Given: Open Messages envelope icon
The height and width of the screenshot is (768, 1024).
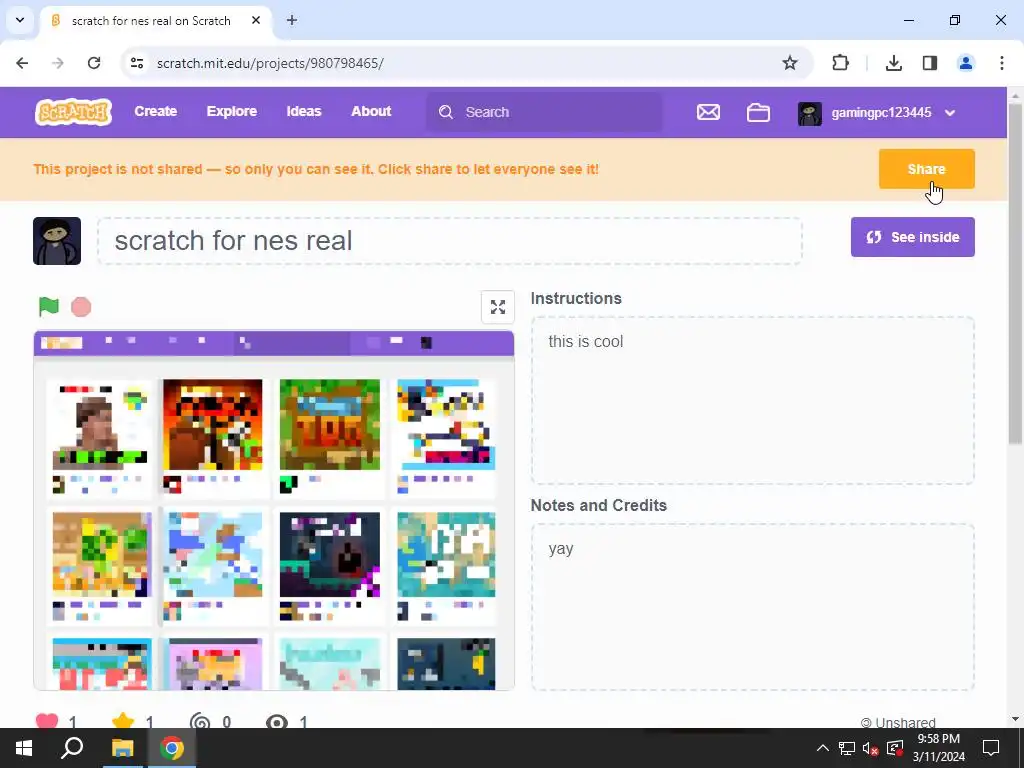Looking at the screenshot, I should pos(708,112).
